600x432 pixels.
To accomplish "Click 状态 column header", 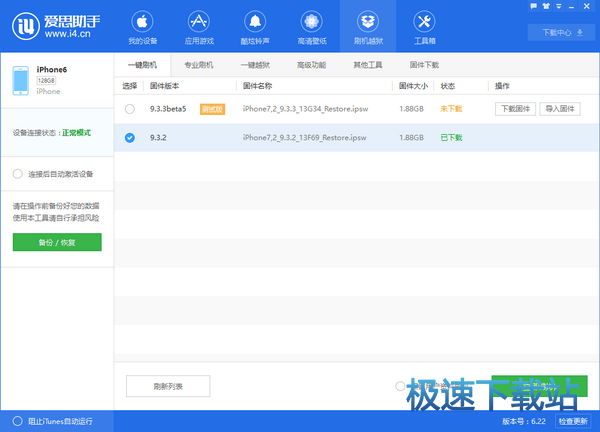I will click(448, 86).
